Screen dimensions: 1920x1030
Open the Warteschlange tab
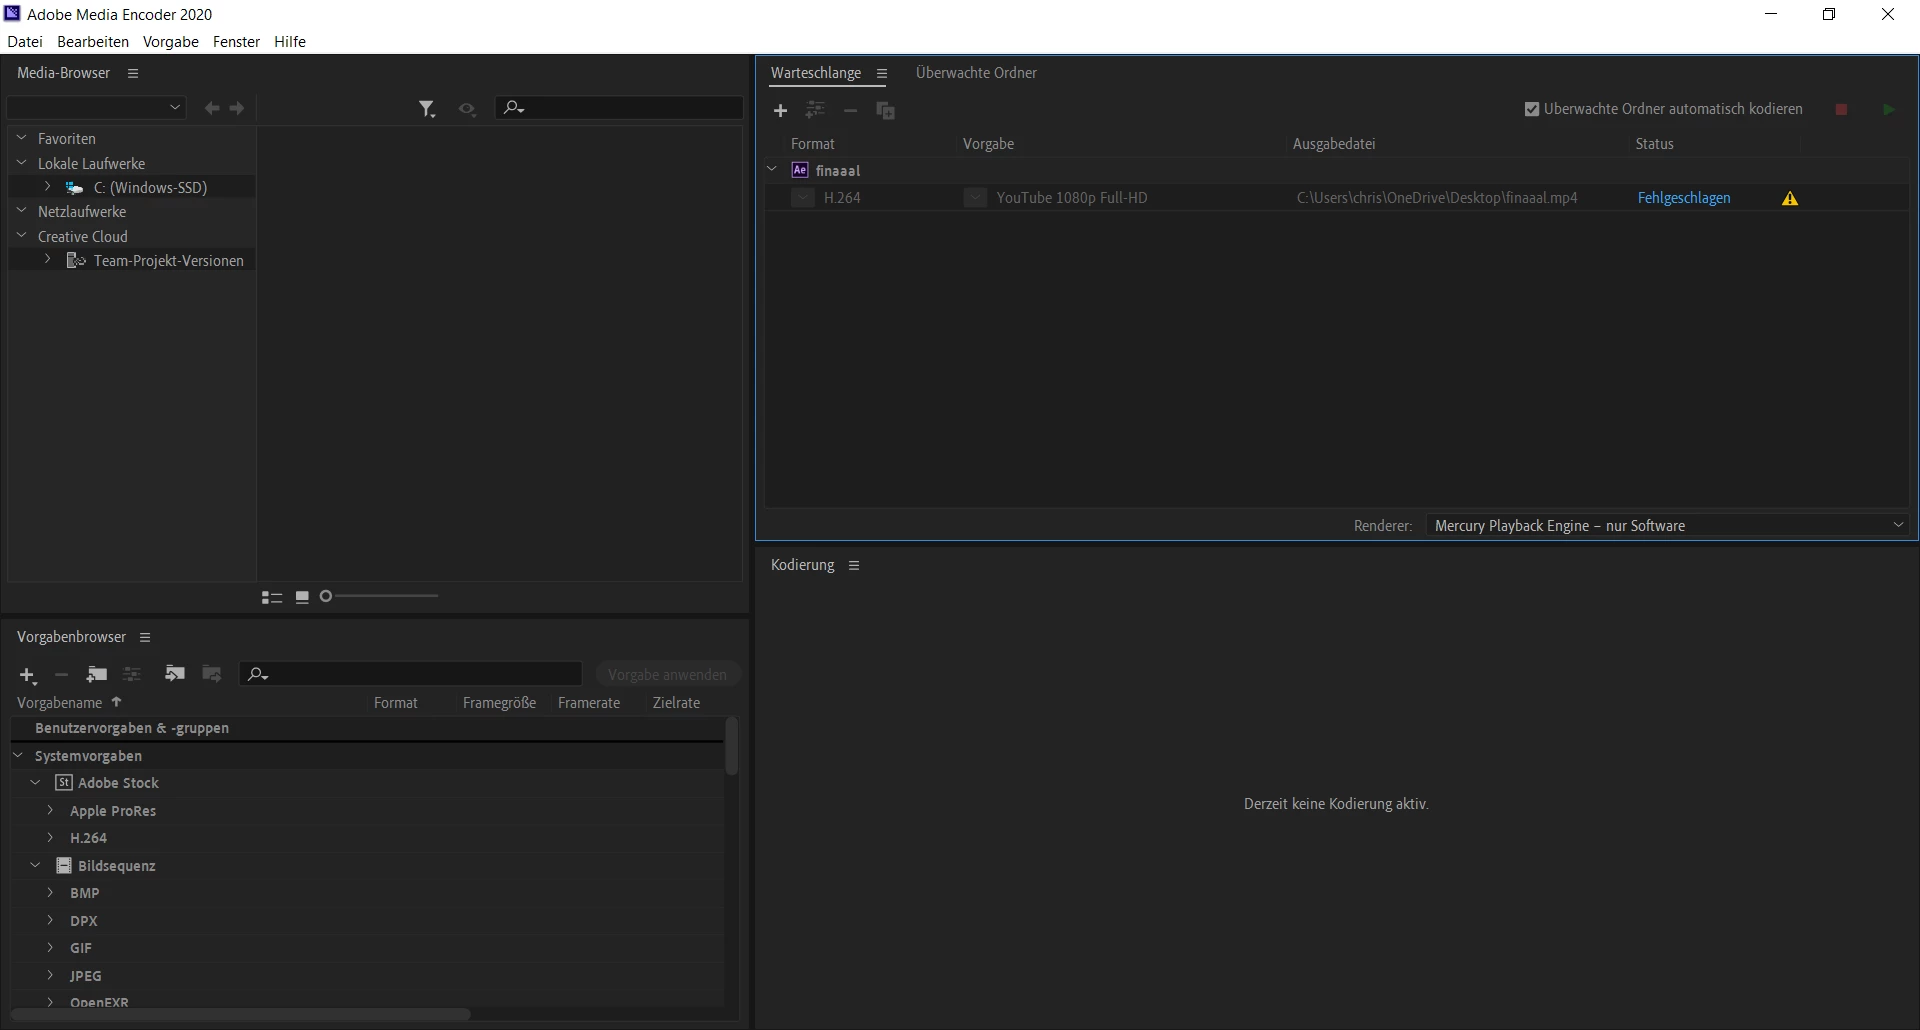816,73
